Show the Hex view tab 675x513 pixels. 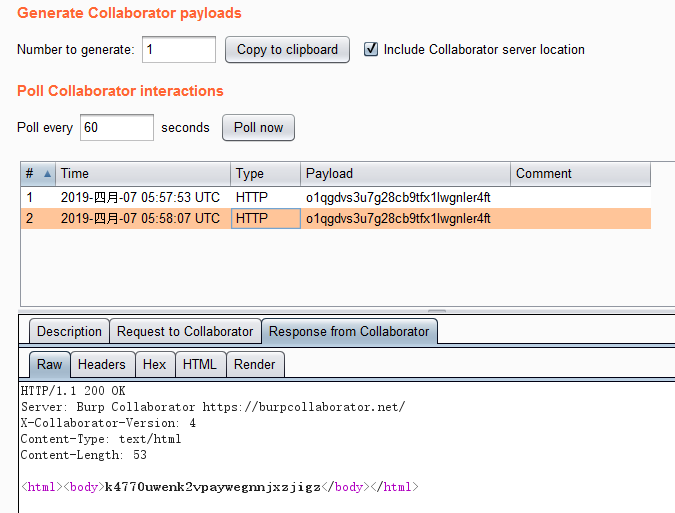154,365
